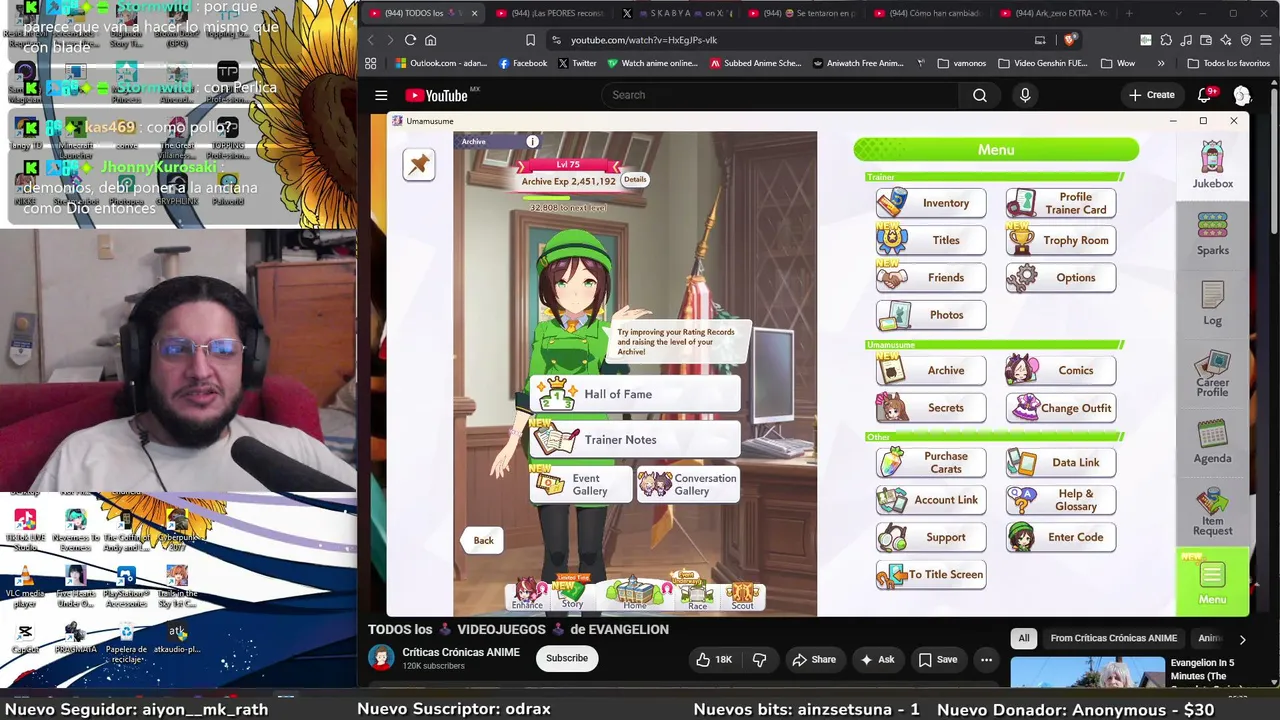Go to Enhance in the game bottom bar

coord(527,594)
